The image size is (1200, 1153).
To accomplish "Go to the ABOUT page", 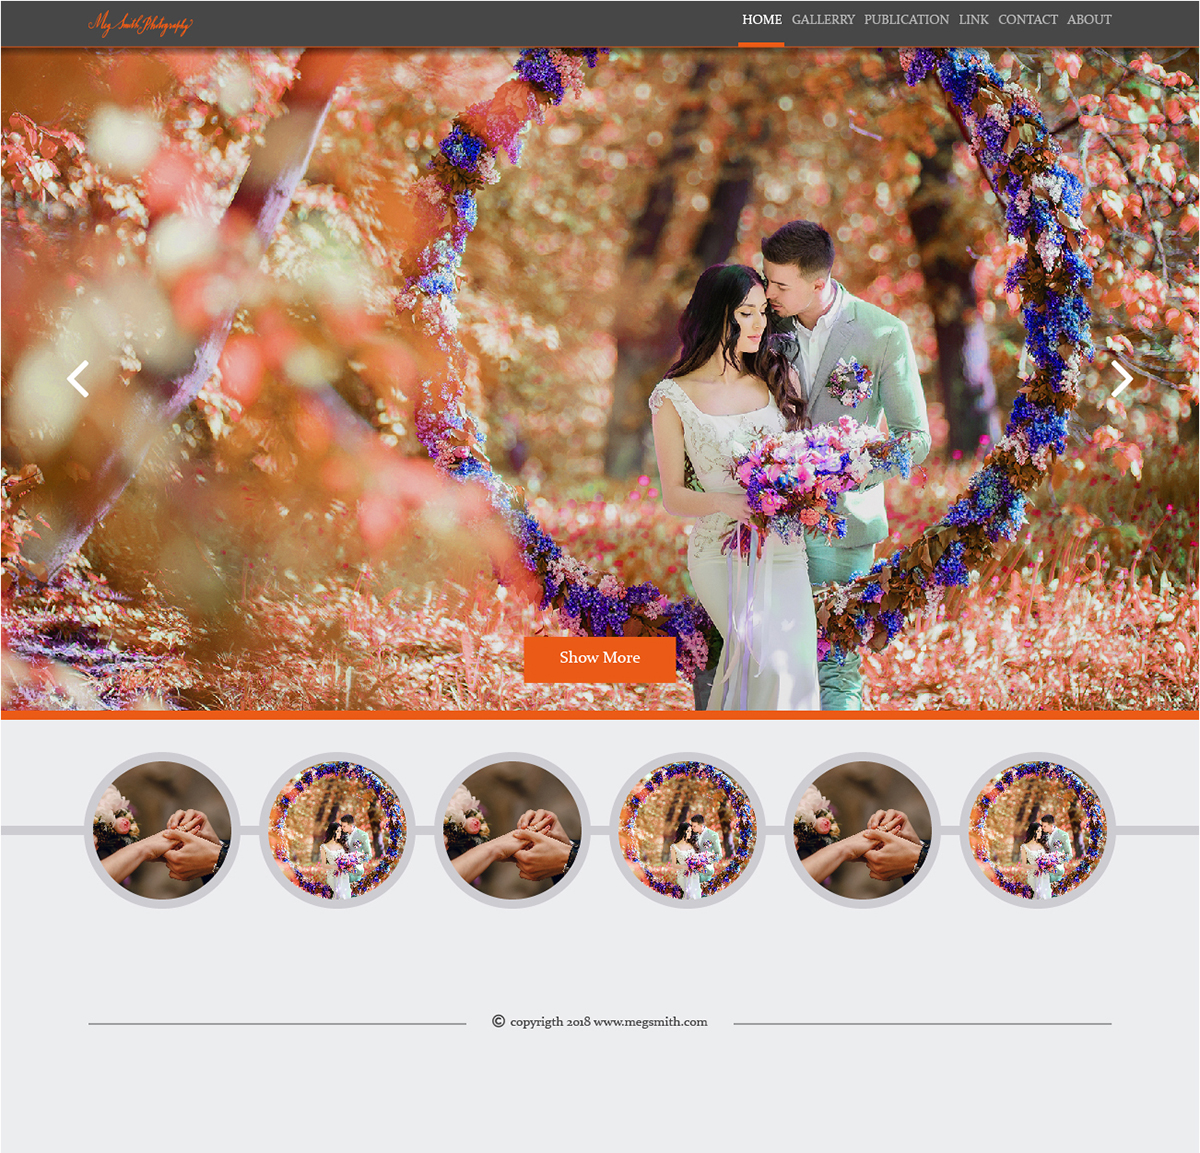I will click(x=1089, y=19).
